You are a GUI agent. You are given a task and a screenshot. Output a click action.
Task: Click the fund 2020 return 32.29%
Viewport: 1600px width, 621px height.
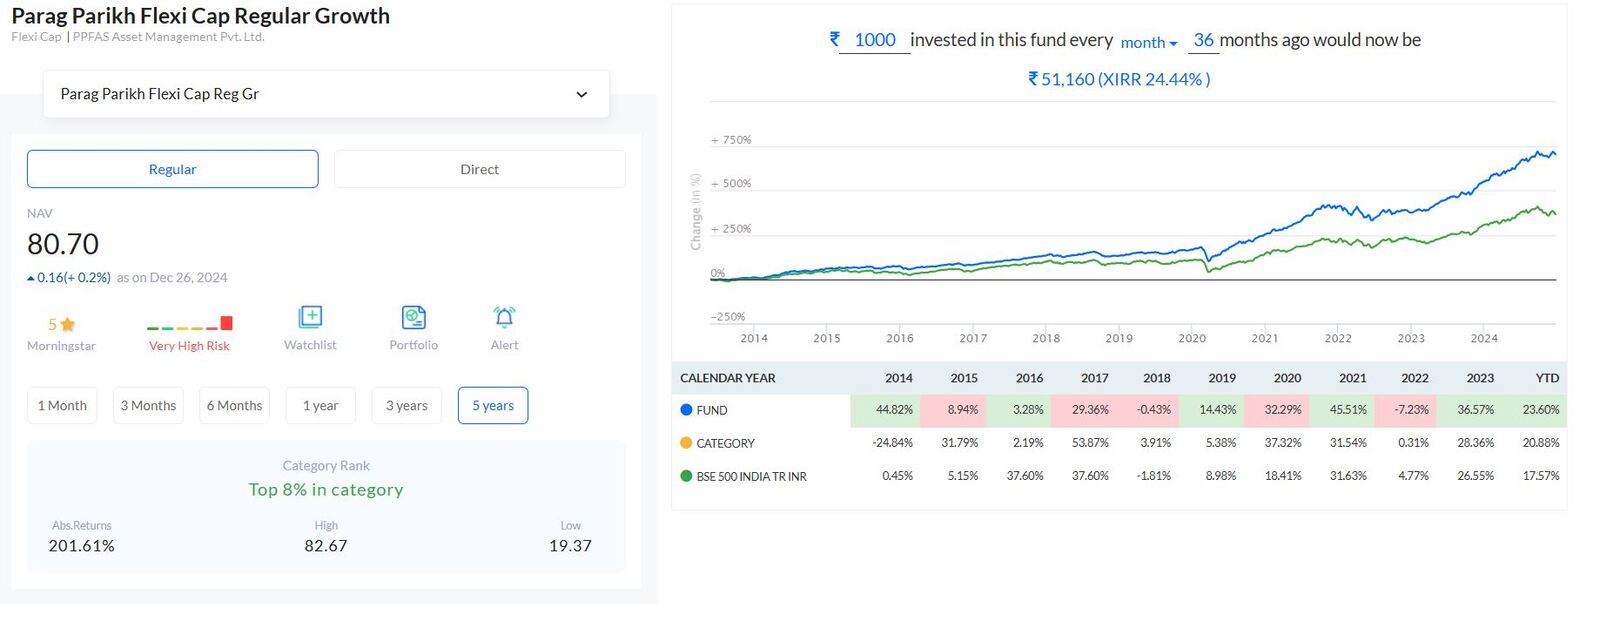click(1283, 410)
